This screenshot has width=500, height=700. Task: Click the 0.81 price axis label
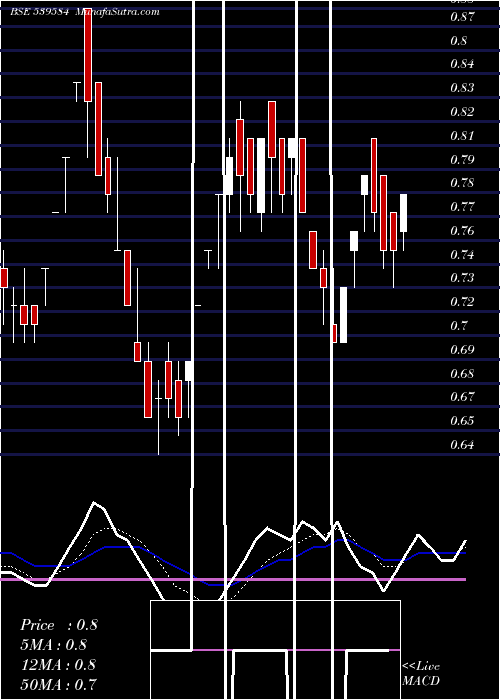(462, 135)
